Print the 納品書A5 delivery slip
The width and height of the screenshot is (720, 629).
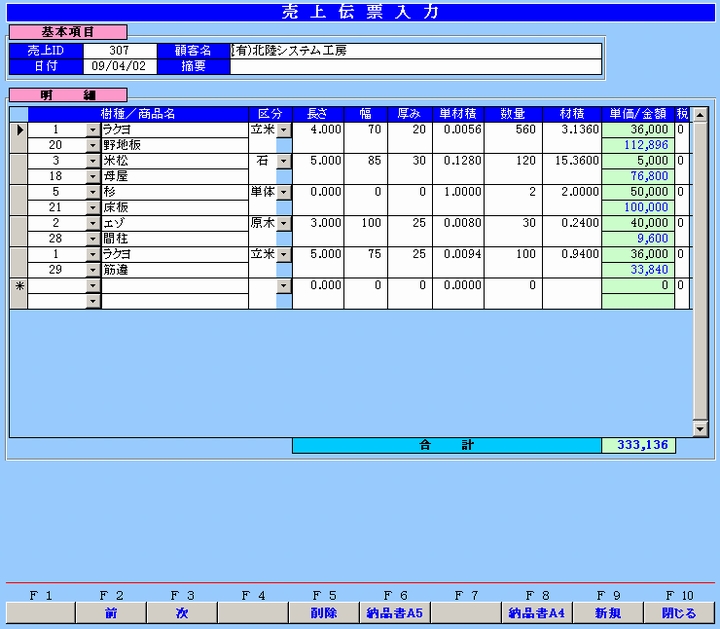395,613
